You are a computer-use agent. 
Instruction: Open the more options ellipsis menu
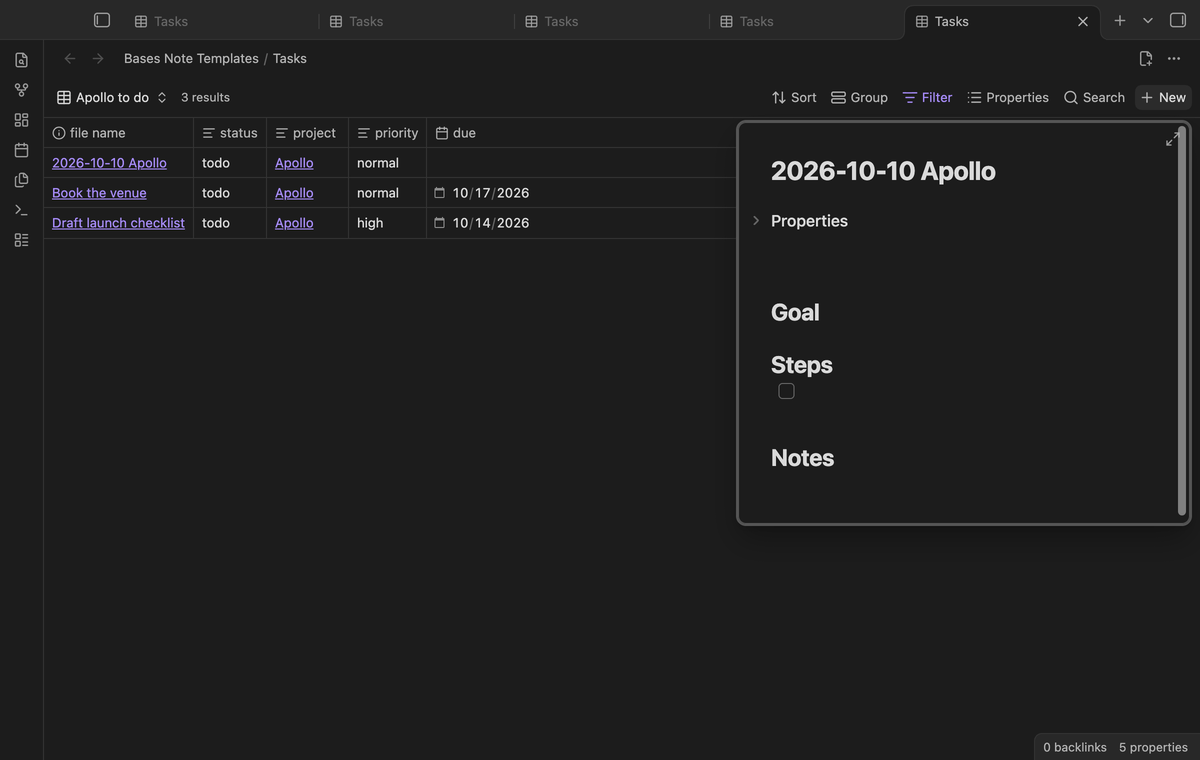pyautogui.click(x=1174, y=59)
